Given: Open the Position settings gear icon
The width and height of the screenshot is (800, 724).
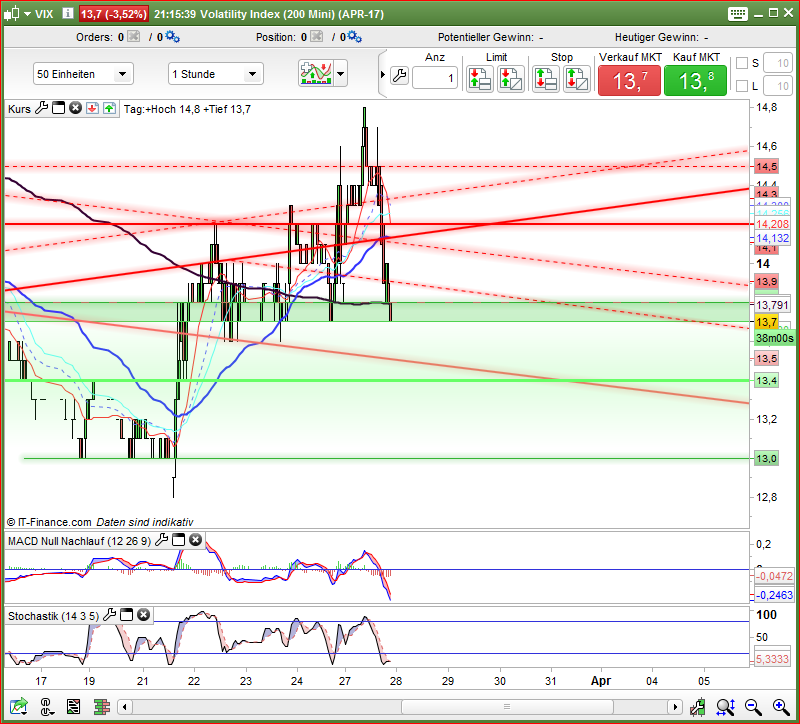Looking at the screenshot, I should [x=355, y=36].
